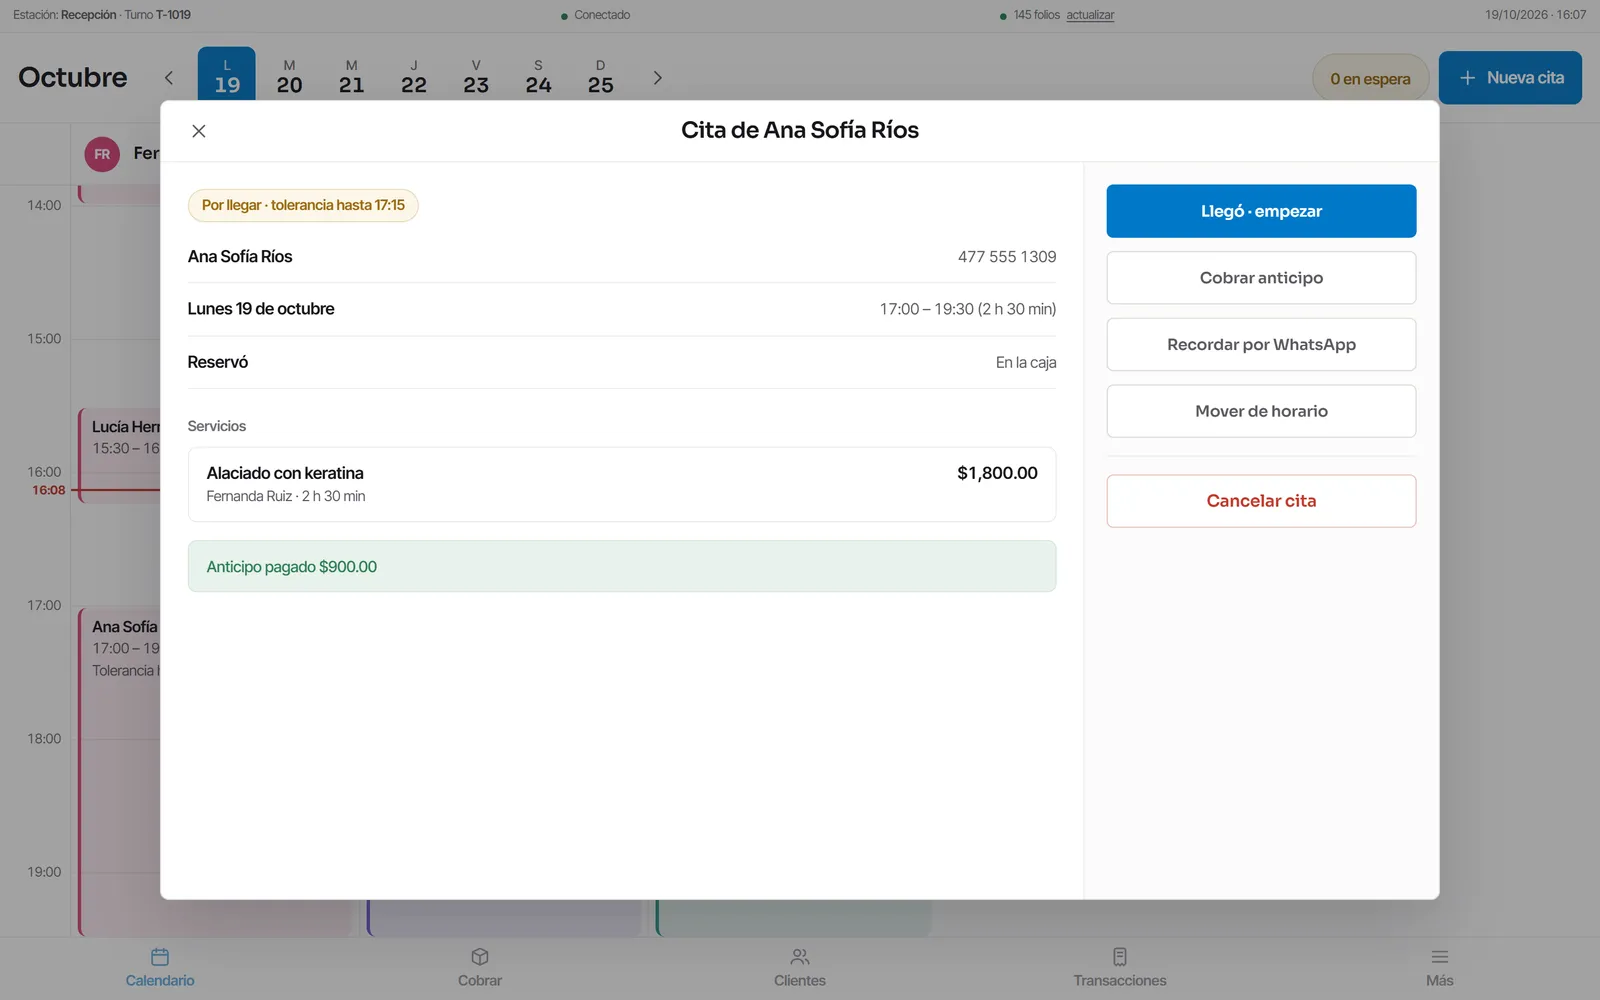Select Wednesday 21 in the week strip

351,76
